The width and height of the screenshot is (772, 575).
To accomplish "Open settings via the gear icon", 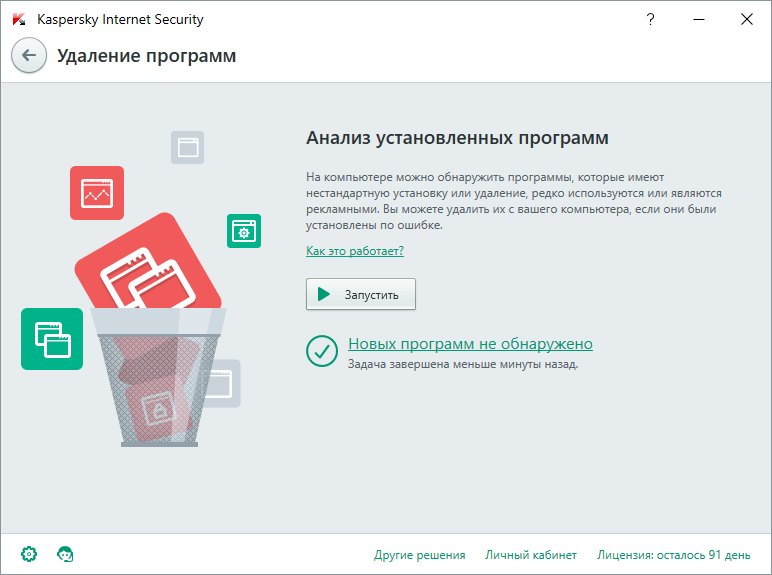I will click(x=29, y=554).
